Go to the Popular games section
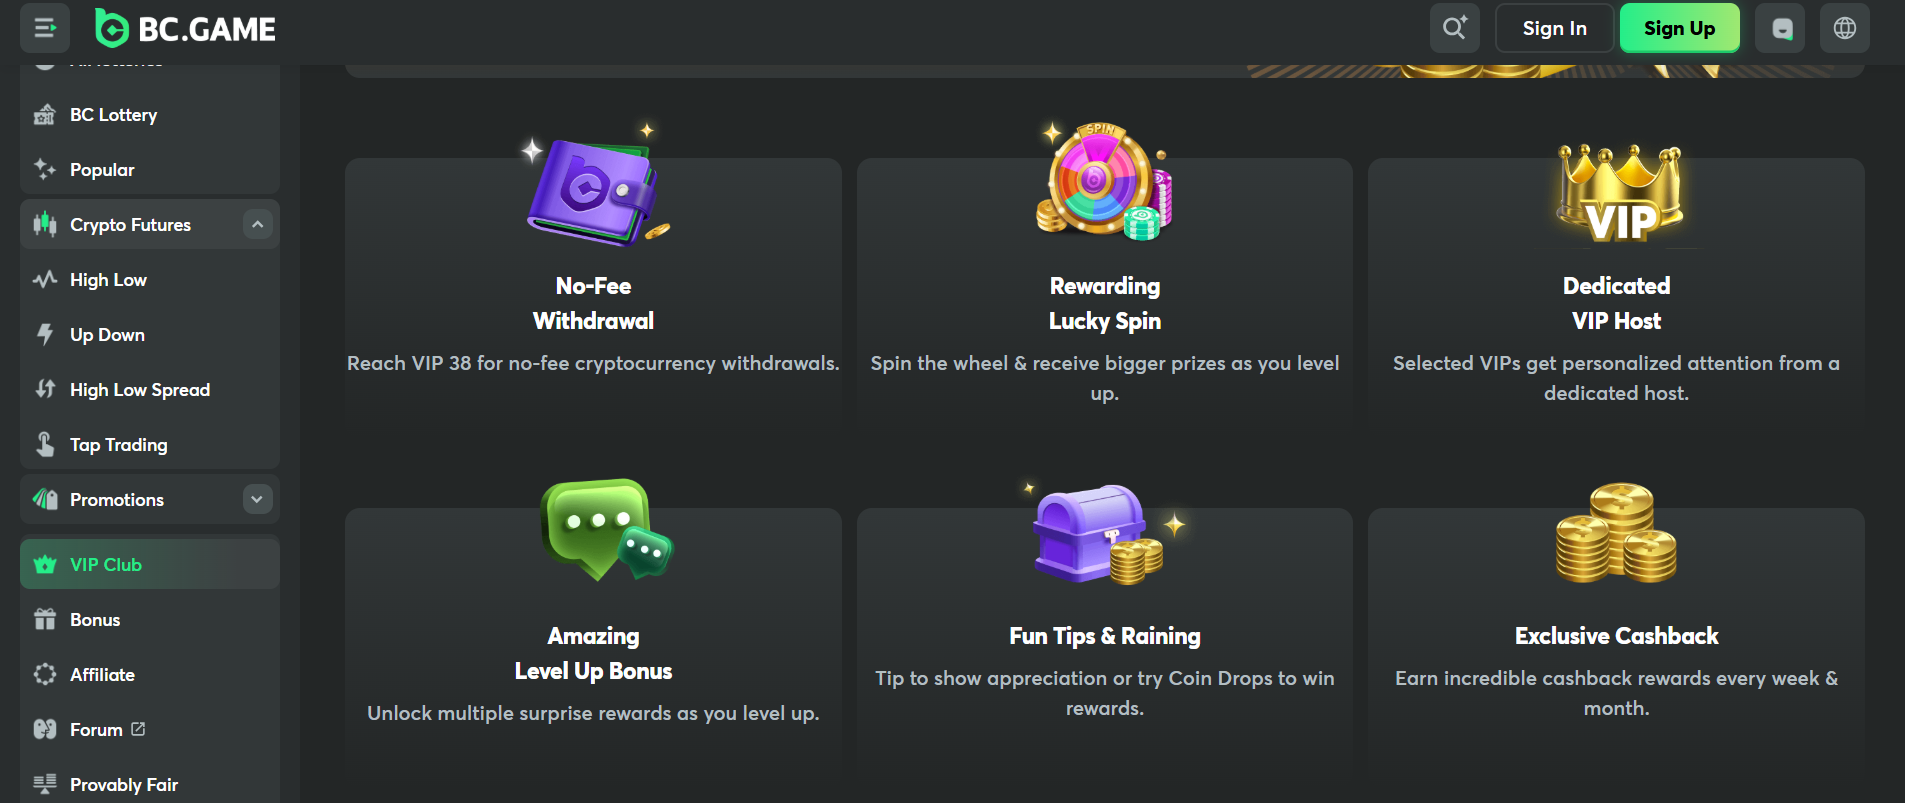Viewport: 1905px width, 803px height. 102,170
